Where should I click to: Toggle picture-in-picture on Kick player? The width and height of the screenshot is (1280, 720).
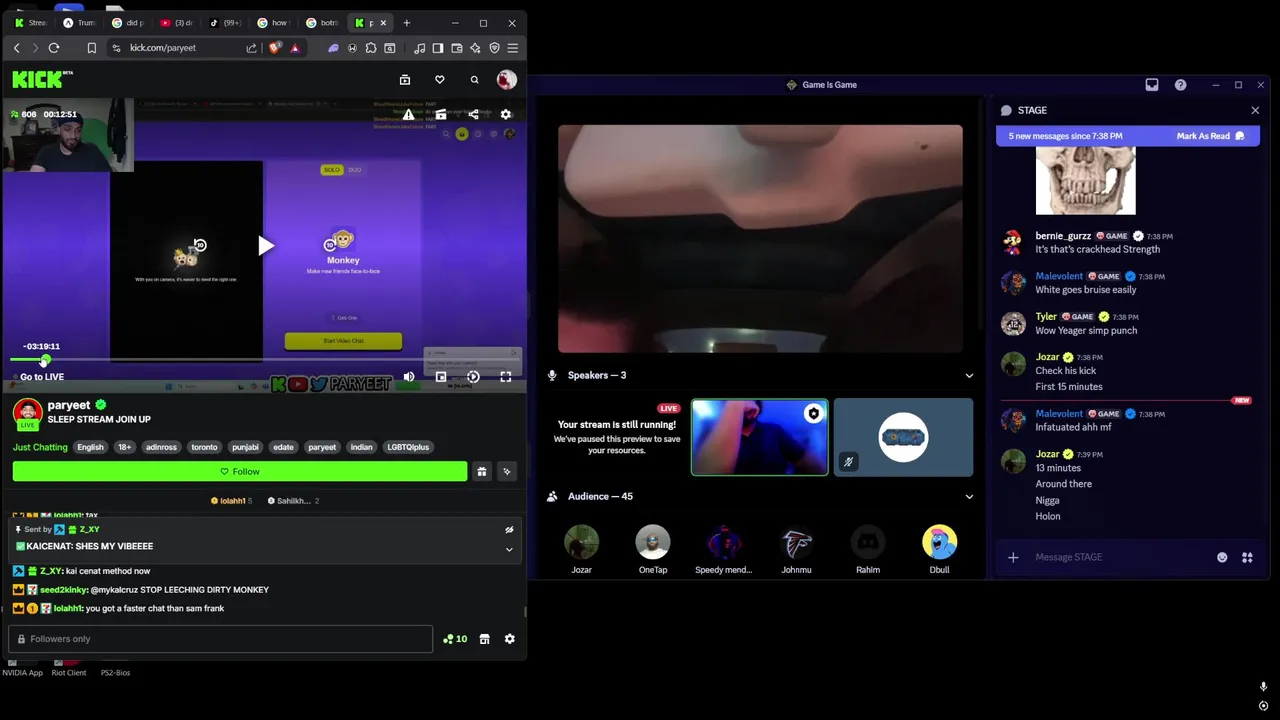(441, 377)
